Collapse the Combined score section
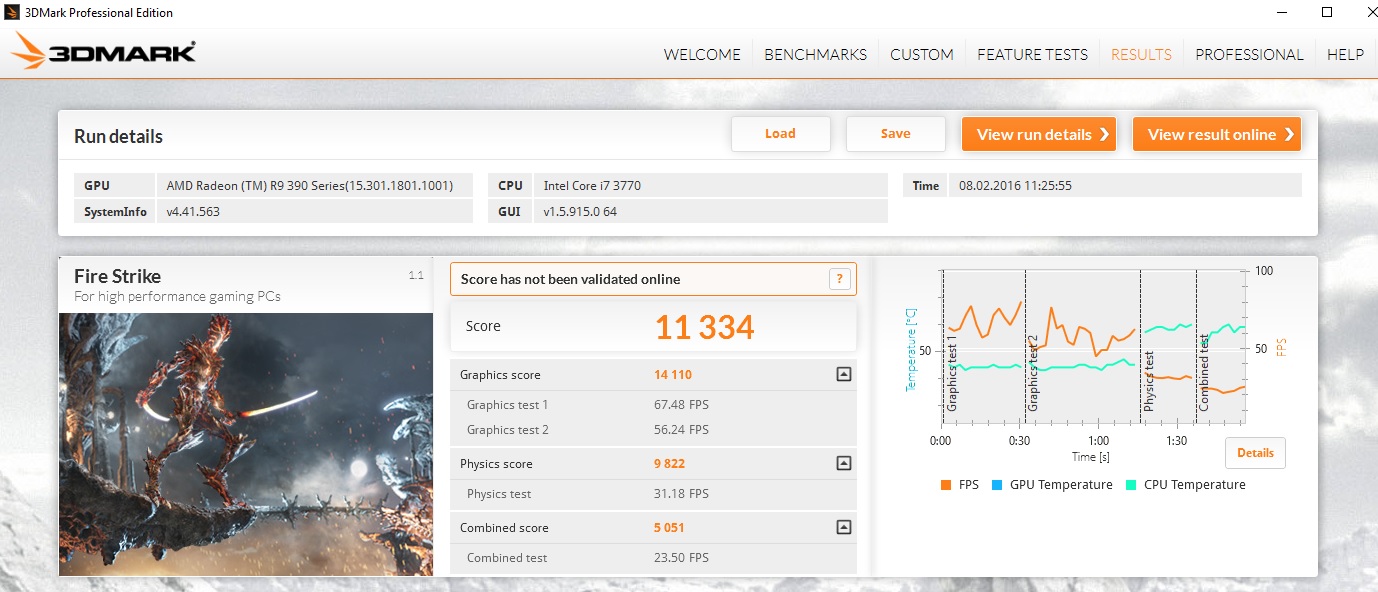The width and height of the screenshot is (1378, 592). coord(843,528)
